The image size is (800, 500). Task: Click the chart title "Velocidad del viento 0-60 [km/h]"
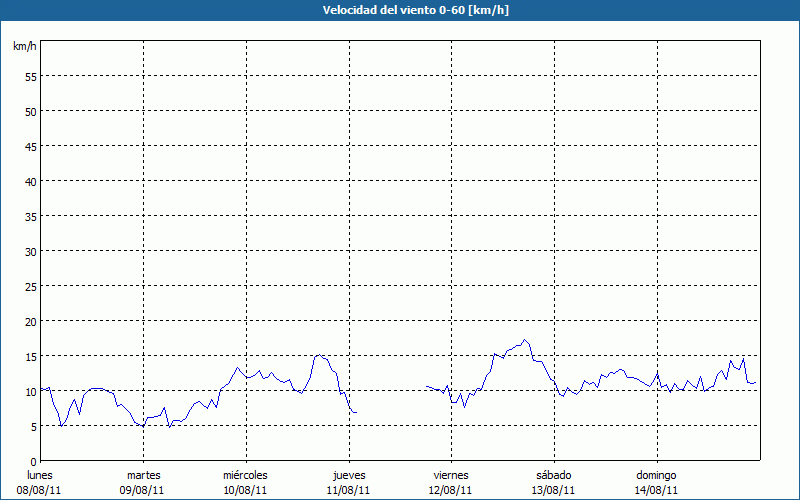pyautogui.click(x=400, y=10)
